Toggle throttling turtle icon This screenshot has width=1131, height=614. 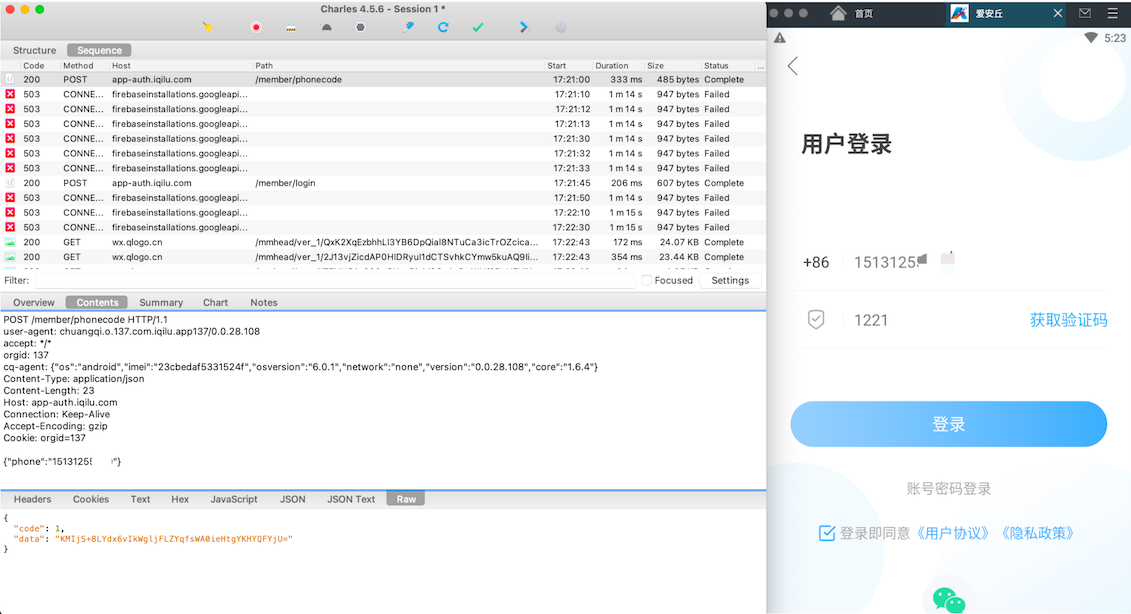coord(326,27)
